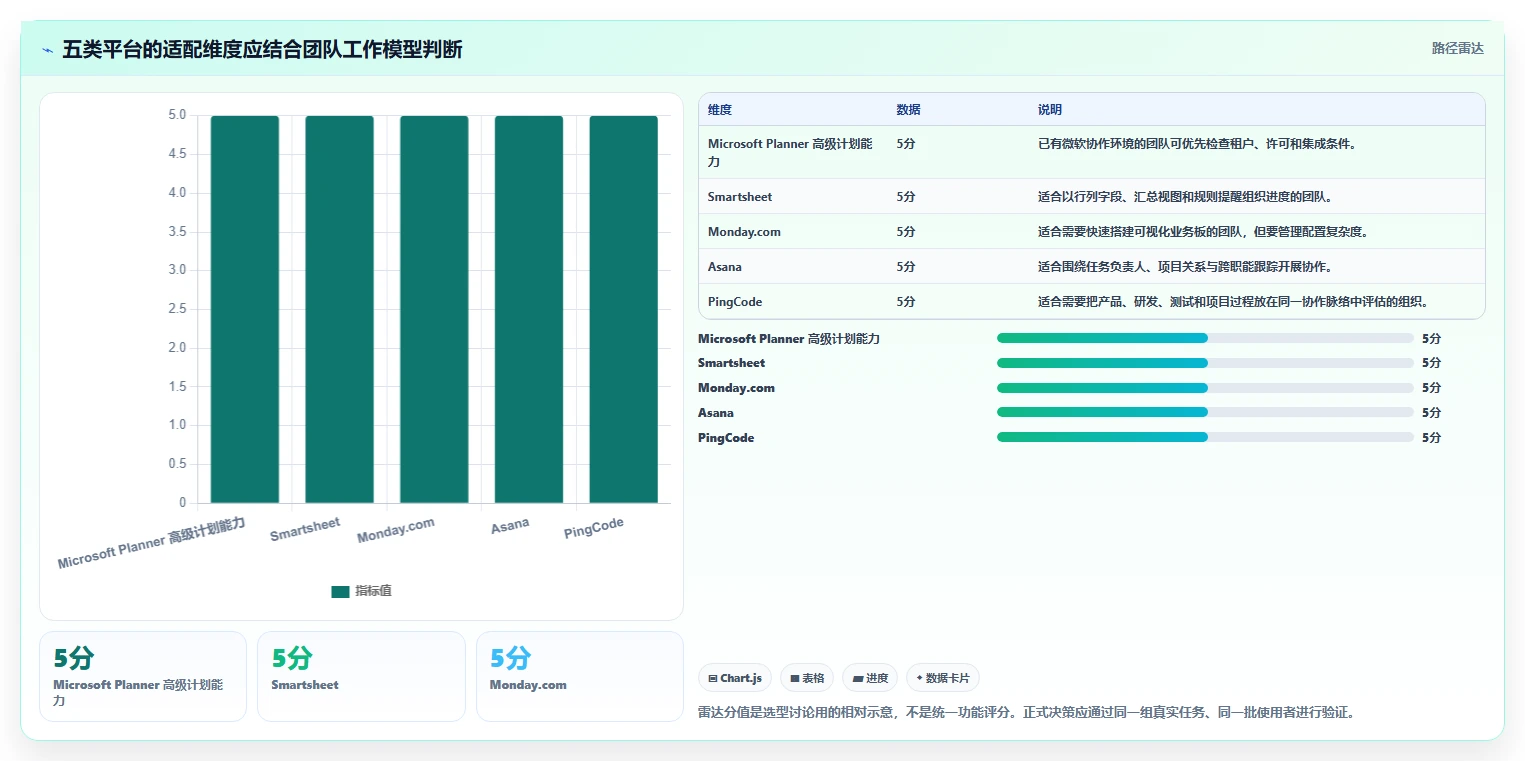Click the 路径雷达 label in the header
The height and width of the screenshot is (761, 1525).
point(1457,48)
